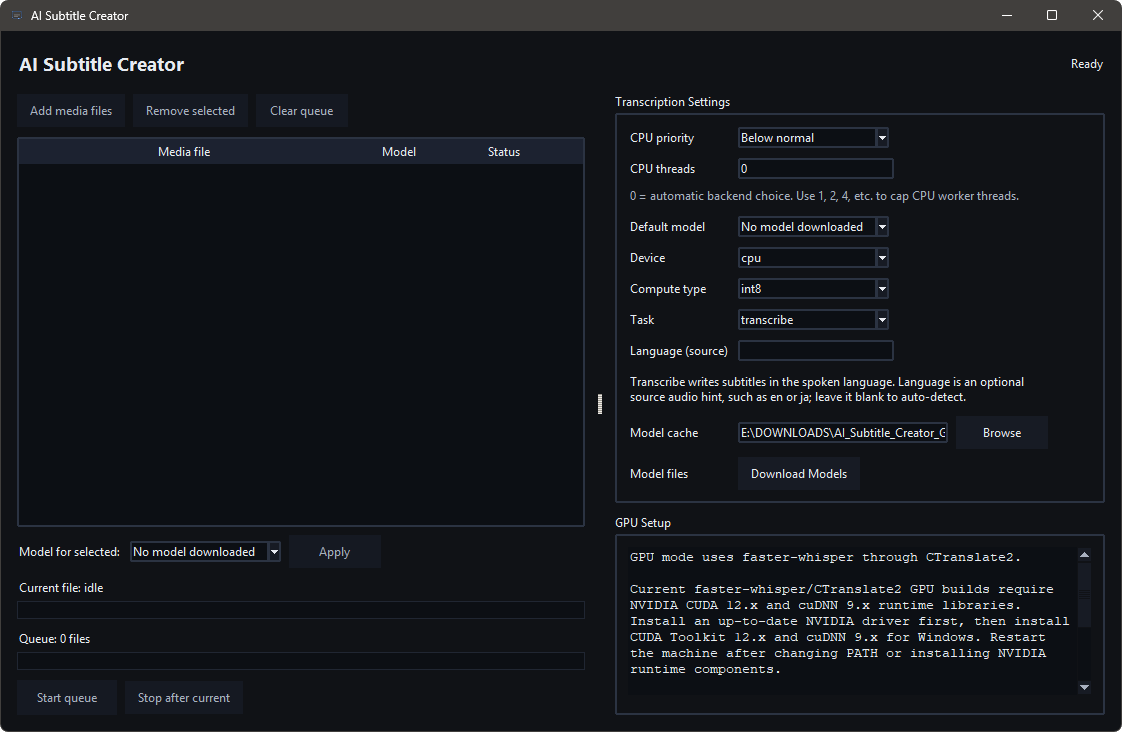Viewport: 1122px width, 732px height.
Task: Click the current file progress bar
Action: [x=301, y=610]
